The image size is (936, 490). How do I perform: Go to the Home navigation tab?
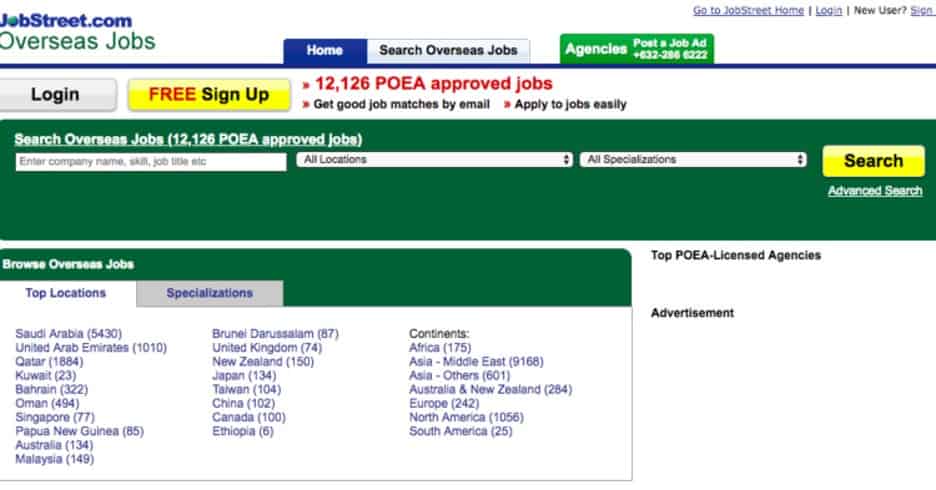tap(324, 50)
